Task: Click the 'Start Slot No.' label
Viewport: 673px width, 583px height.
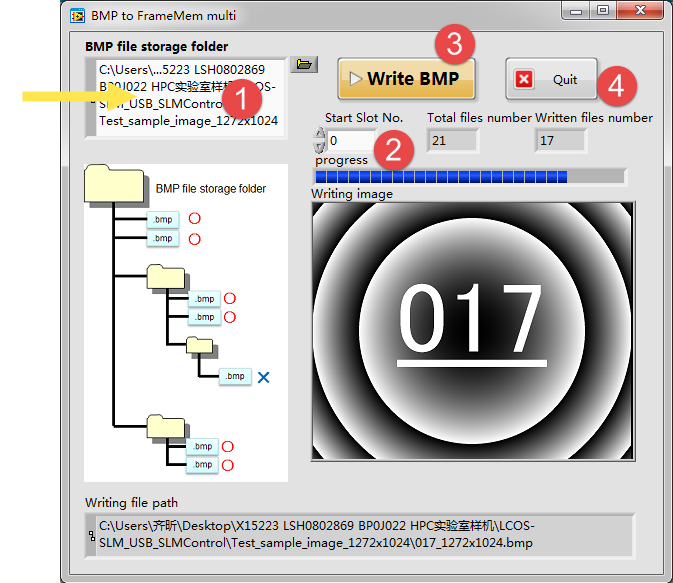Action: (x=364, y=118)
